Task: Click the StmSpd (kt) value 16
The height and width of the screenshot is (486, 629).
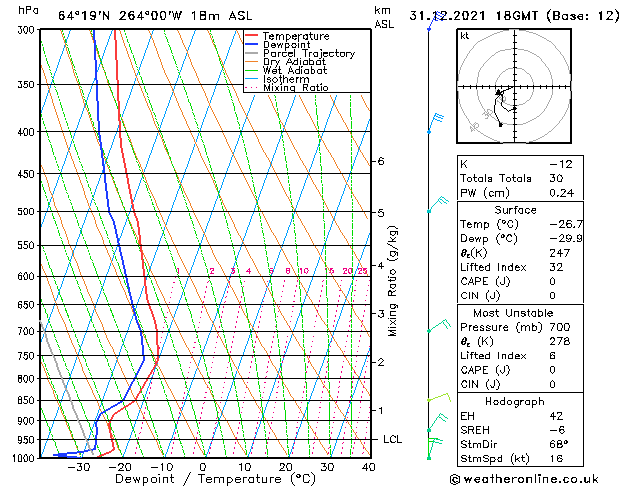Action: [x=556, y=458]
